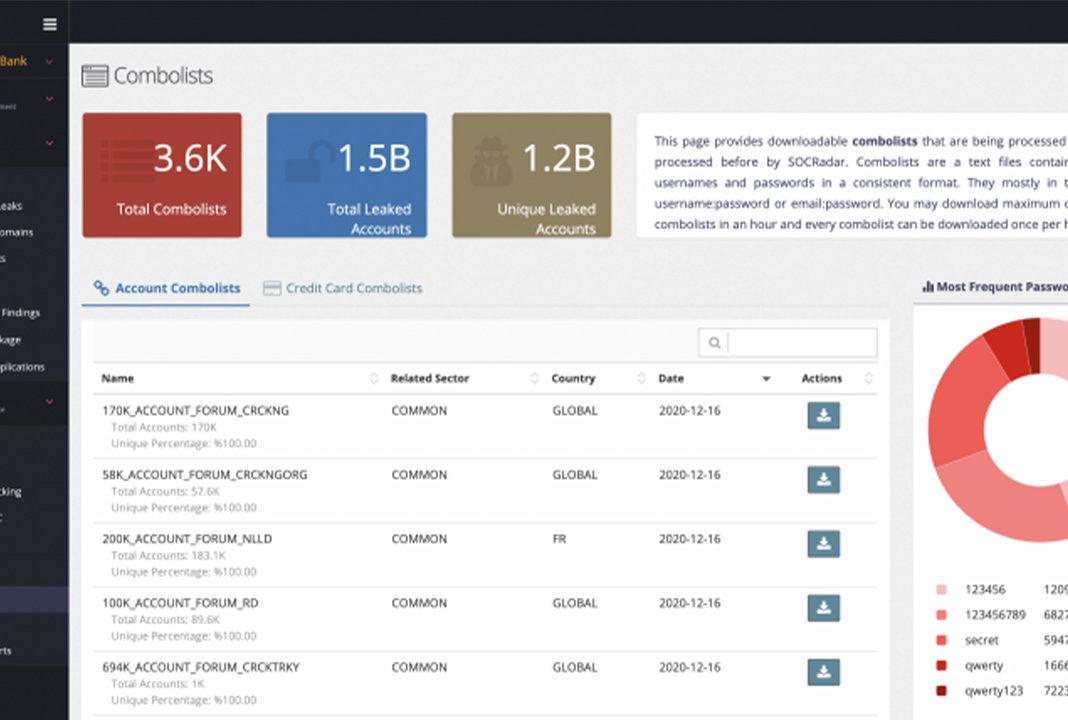
Task: Expand the sidebar section below Bank
Action: click(x=49, y=99)
